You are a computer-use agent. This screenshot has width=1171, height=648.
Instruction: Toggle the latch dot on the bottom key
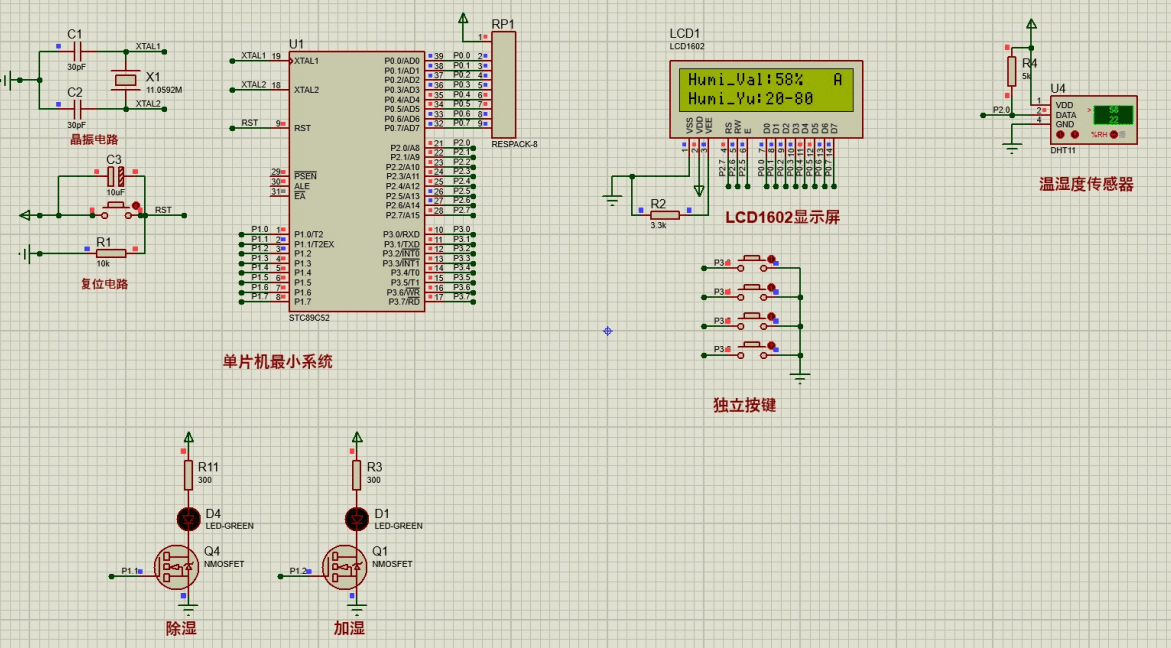click(771, 343)
